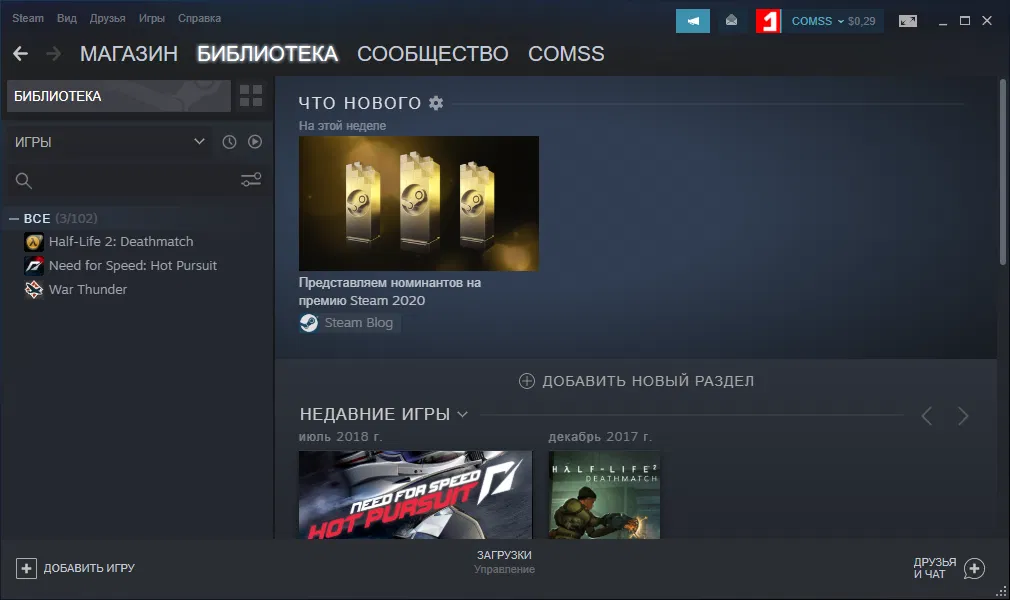Image resolution: width=1010 pixels, height=600 pixels.
Task: Open the Вид menu
Action: [66, 18]
